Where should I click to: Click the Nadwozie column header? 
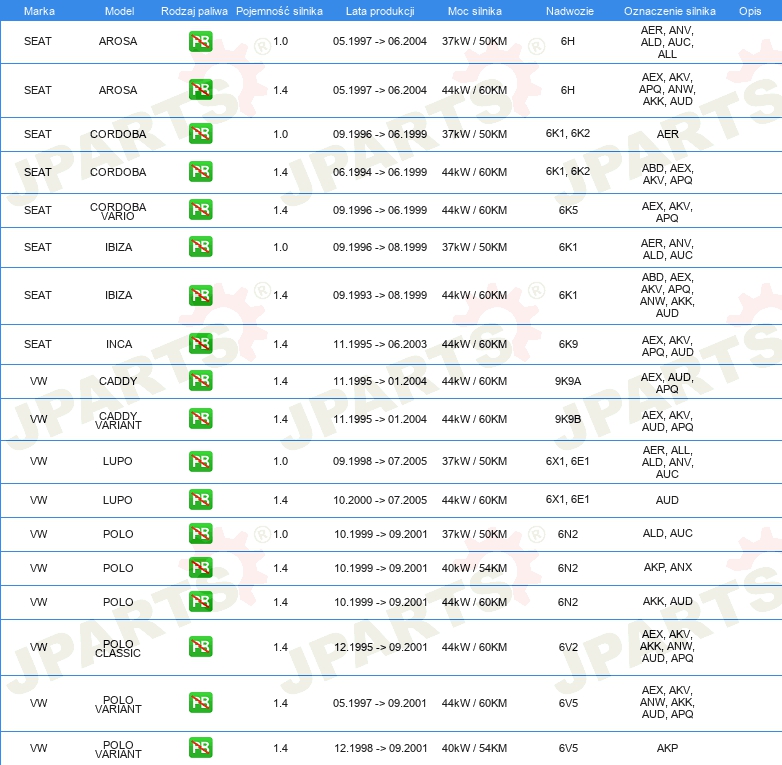(x=570, y=11)
